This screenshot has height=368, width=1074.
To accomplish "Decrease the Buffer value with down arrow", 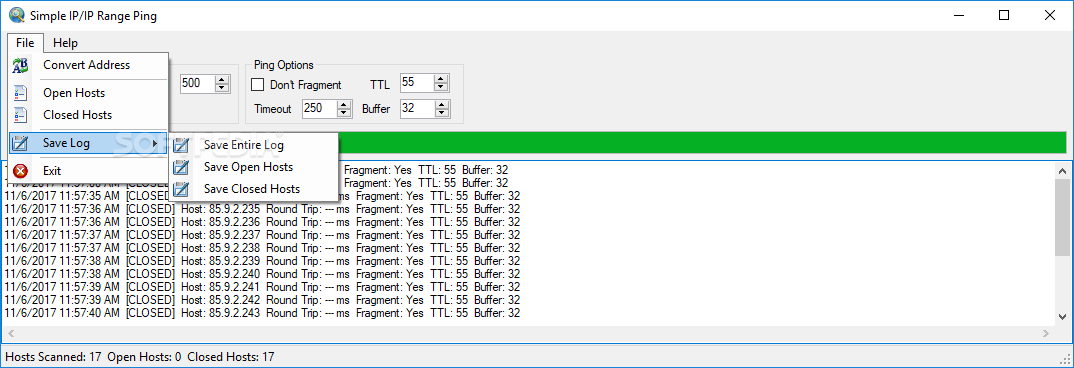I will point(441,113).
